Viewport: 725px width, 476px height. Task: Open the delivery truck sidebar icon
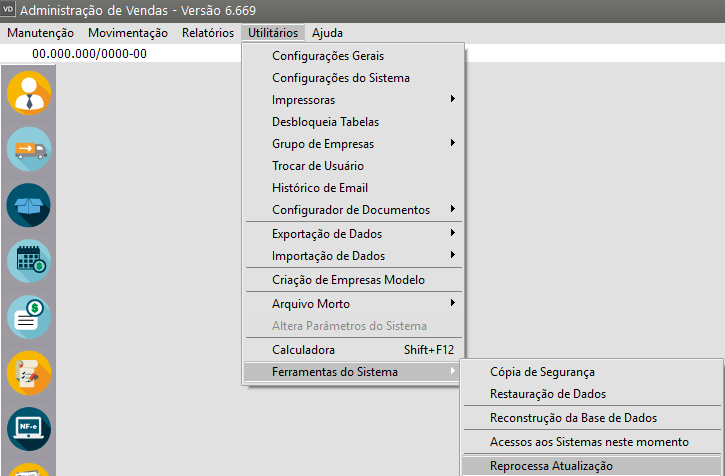29,150
